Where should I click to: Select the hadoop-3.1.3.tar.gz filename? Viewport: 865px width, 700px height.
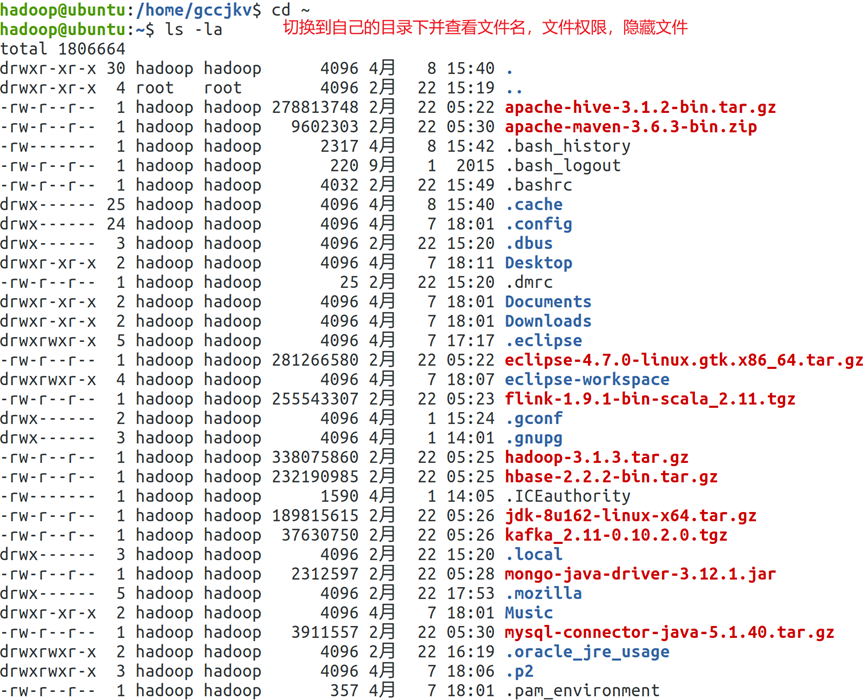click(x=596, y=457)
